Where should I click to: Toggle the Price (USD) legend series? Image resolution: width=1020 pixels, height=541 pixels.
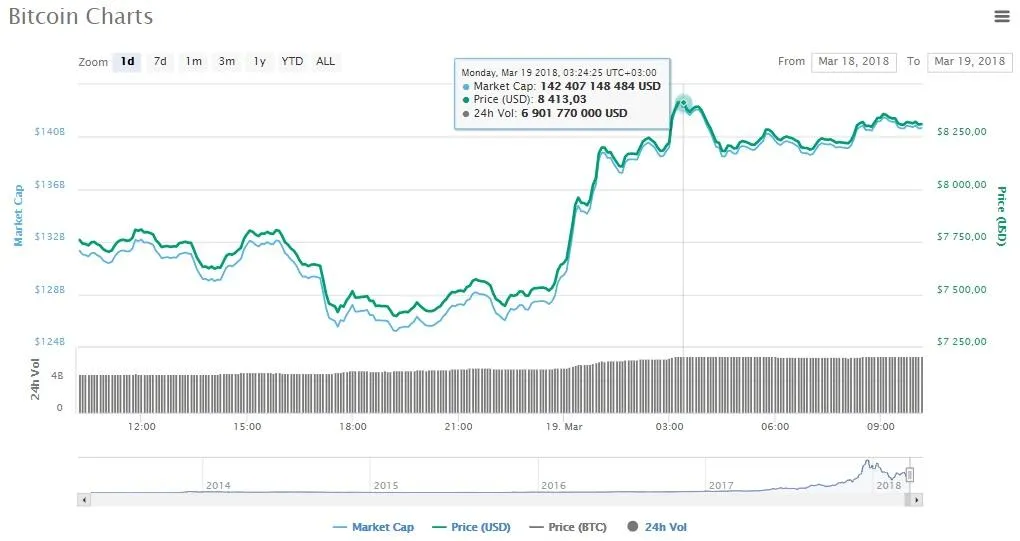pos(469,527)
